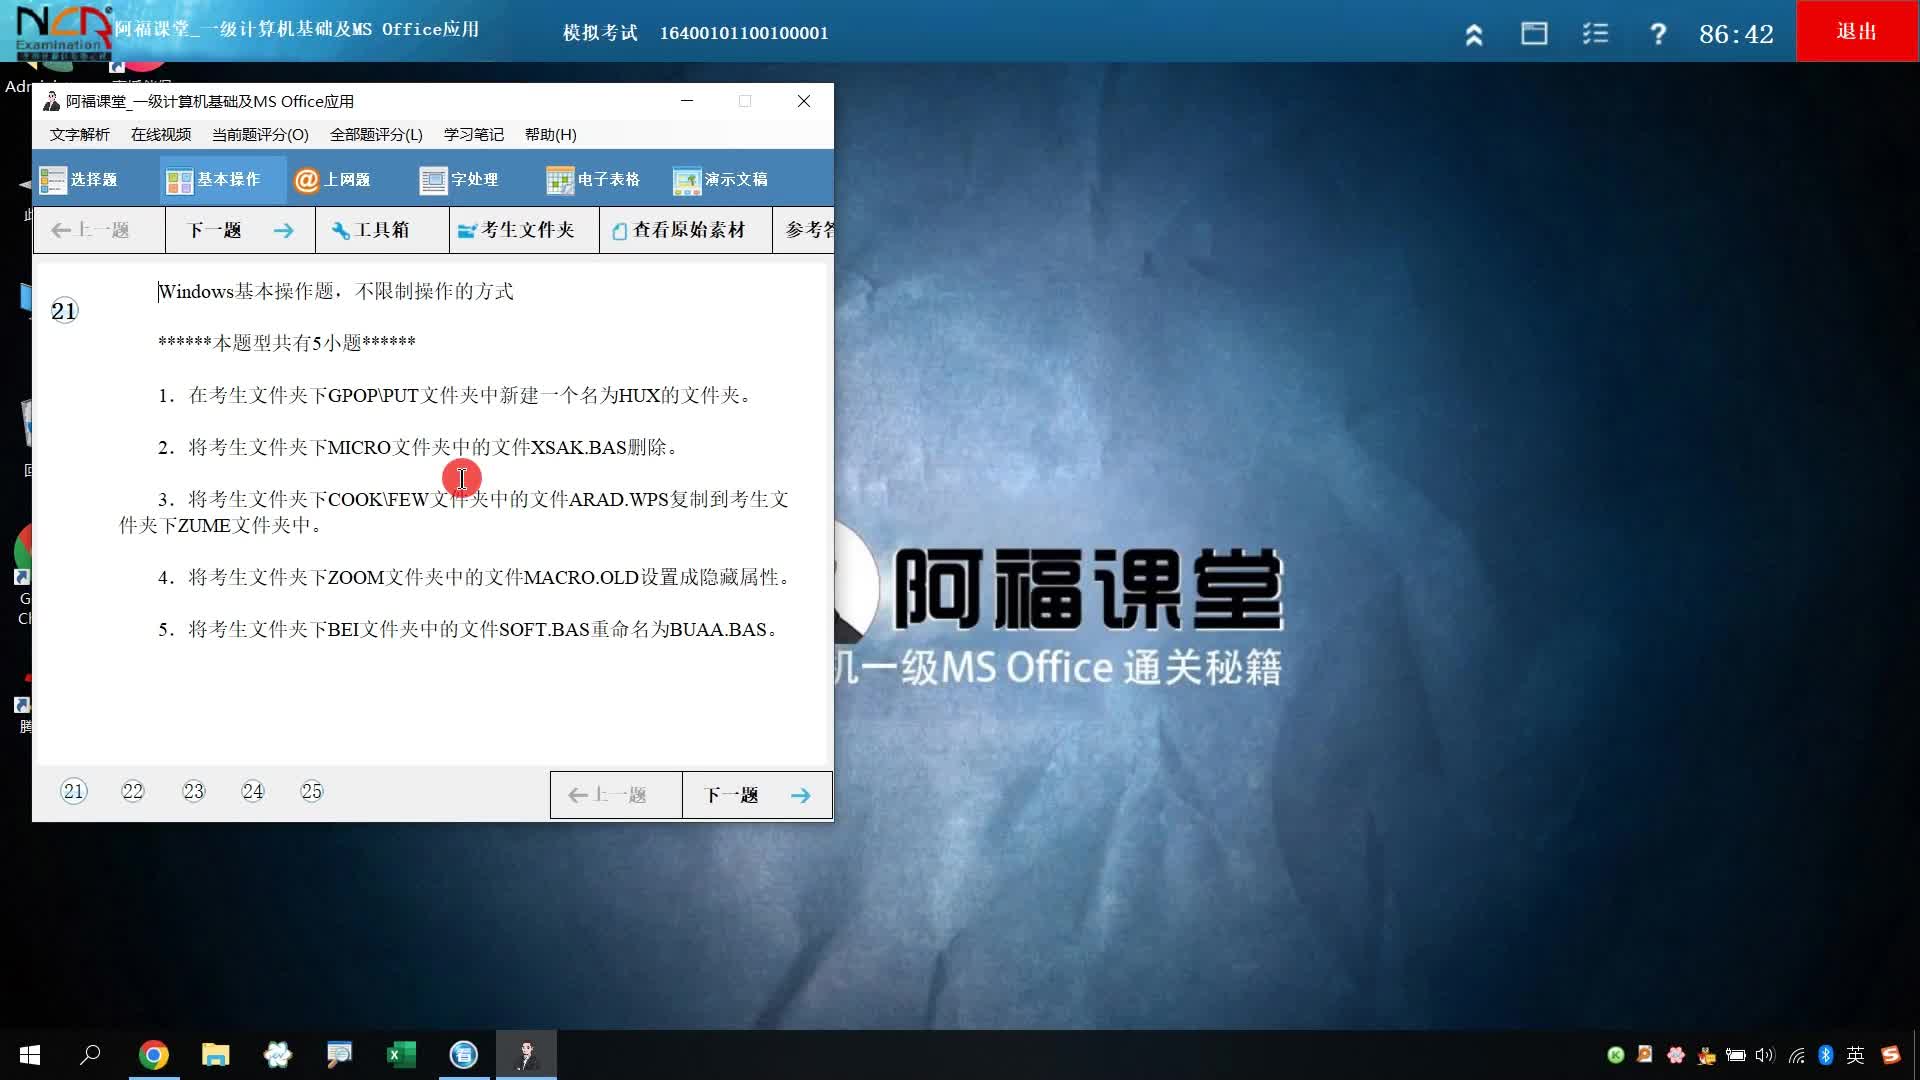Click the circled 21 marker beside question text

64,311
